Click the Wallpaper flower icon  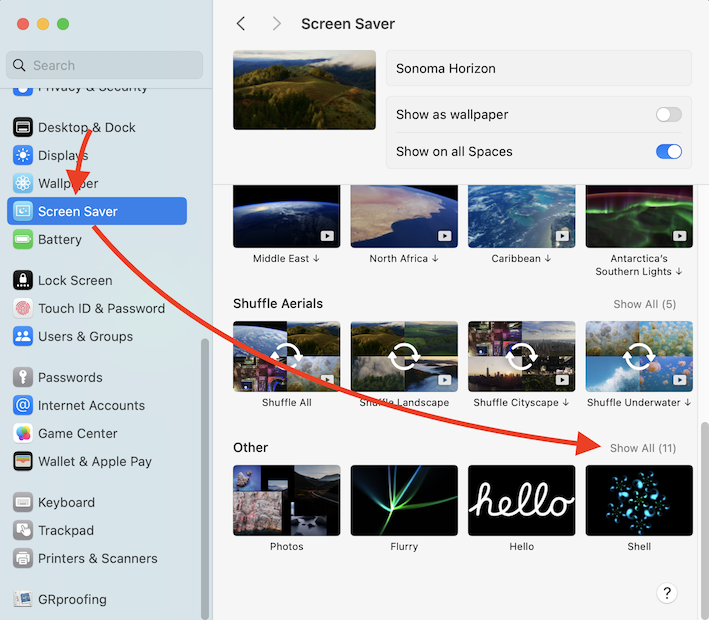coord(23,183)
